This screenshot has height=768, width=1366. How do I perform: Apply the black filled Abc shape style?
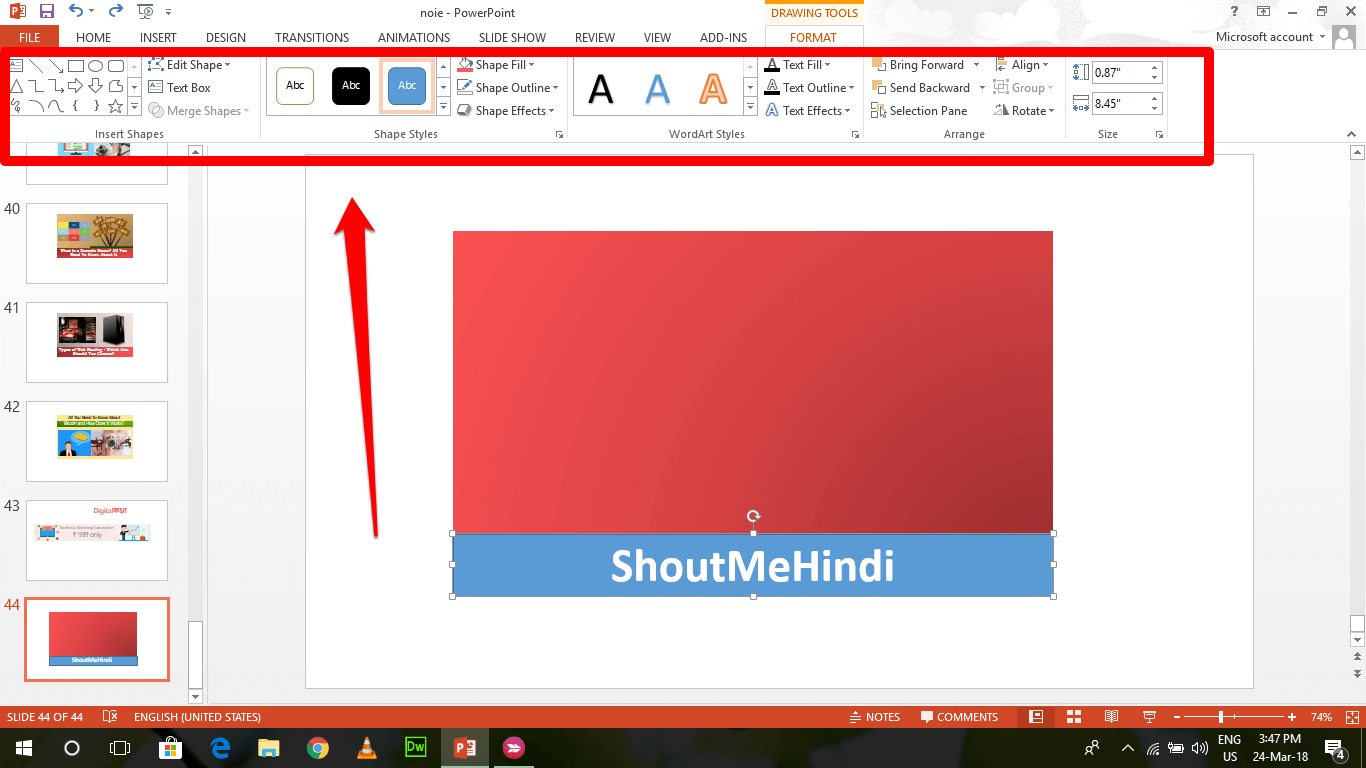pyautogui.click(x=351, y=86)
